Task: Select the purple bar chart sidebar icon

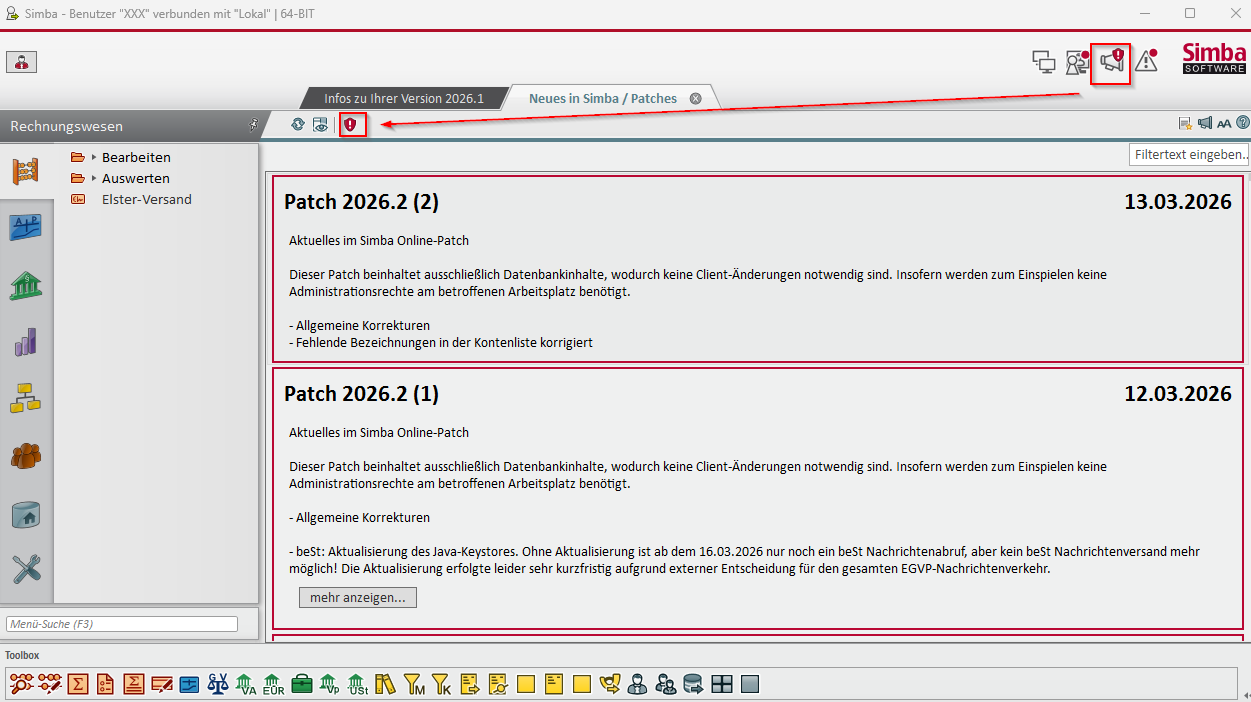Action: click(26, 343)
